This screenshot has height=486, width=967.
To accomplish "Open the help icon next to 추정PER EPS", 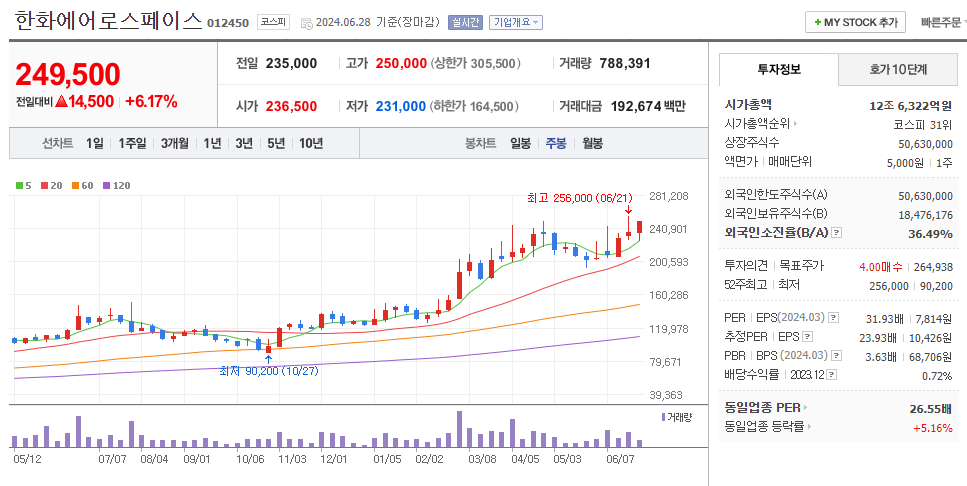I will click(x=807, y=337).
